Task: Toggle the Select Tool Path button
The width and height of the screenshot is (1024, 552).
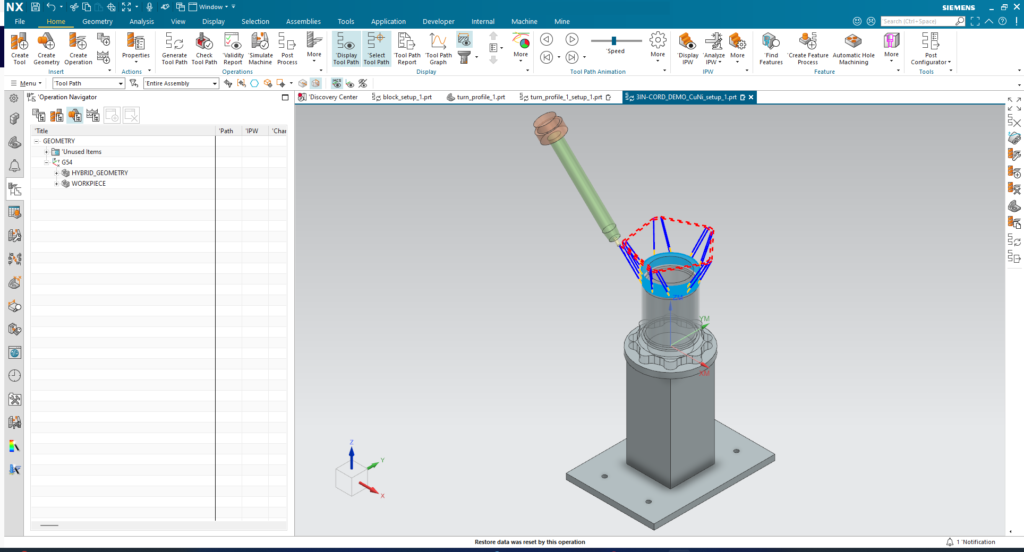Action: click(376, 47)
